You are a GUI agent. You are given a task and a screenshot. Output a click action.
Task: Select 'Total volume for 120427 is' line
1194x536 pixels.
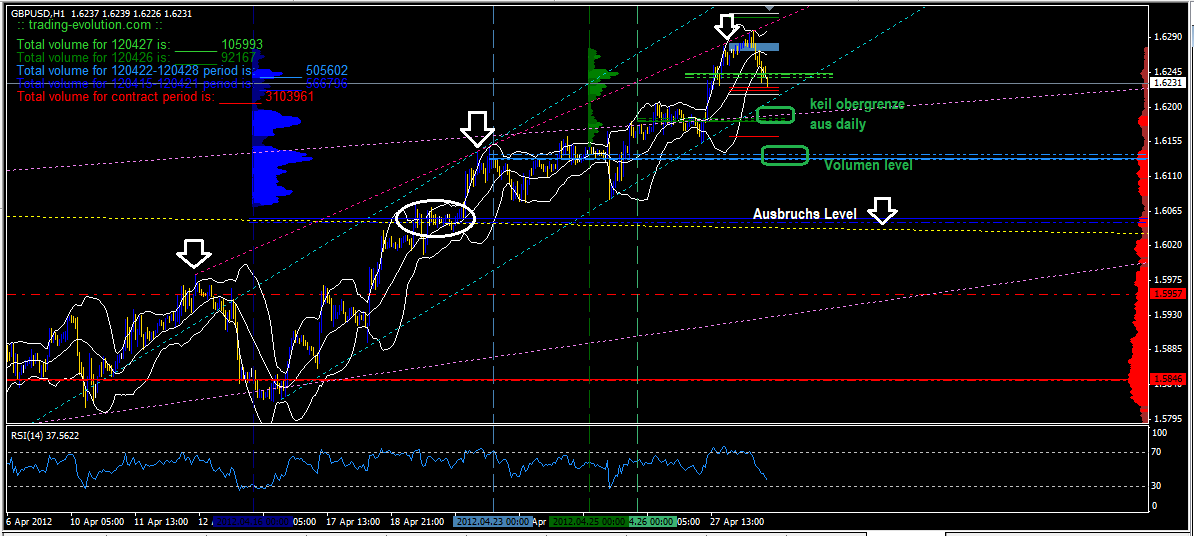tap(139, 45)
